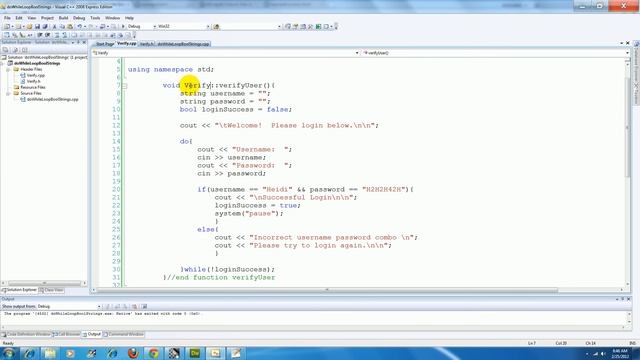Open the Window menu

pyautogui.click(x=112, y=18)
